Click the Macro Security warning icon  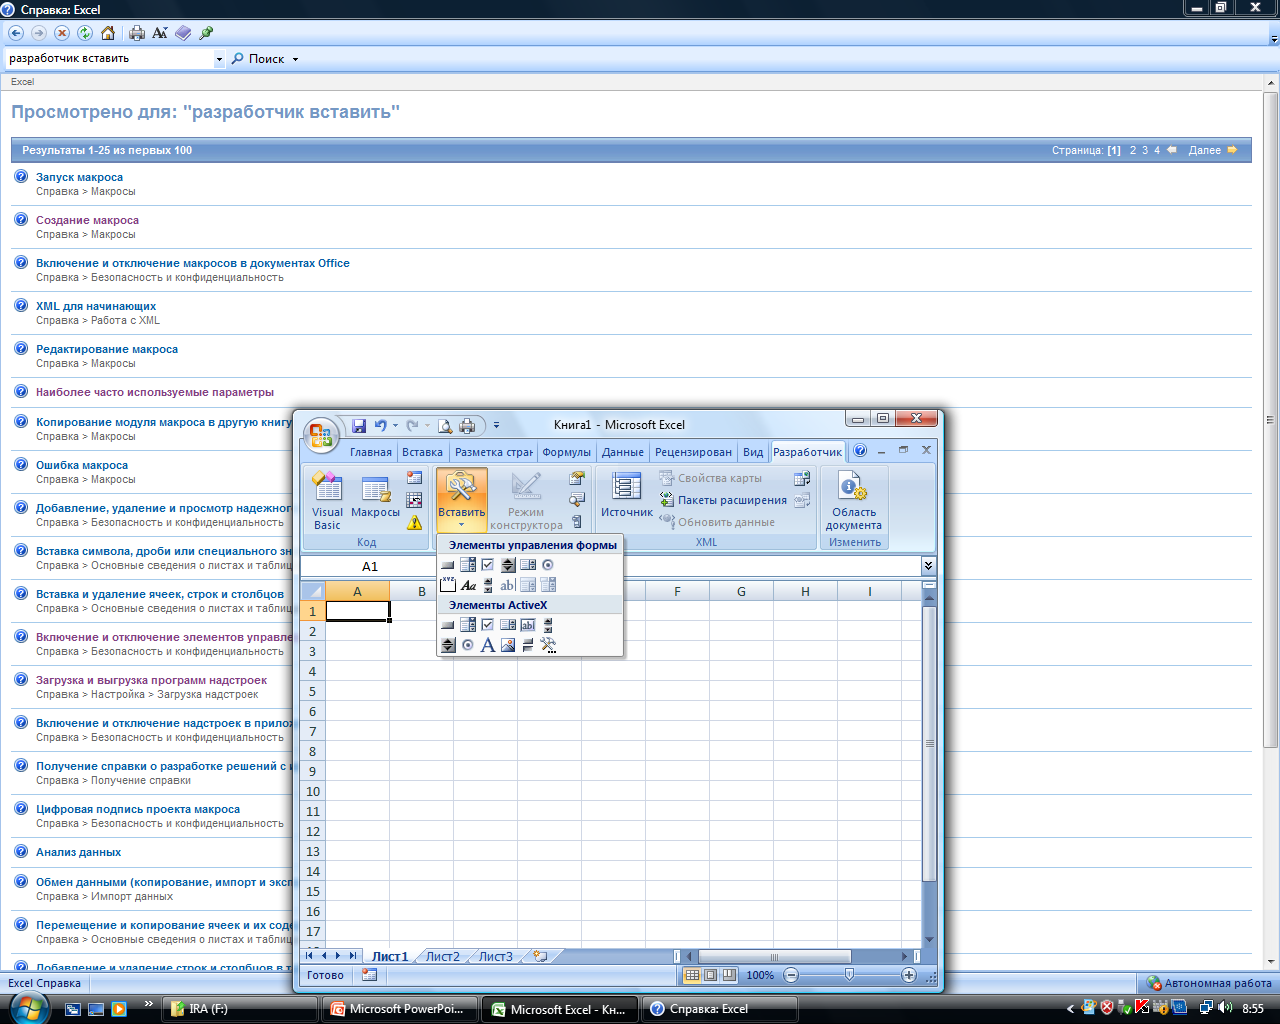414,522
